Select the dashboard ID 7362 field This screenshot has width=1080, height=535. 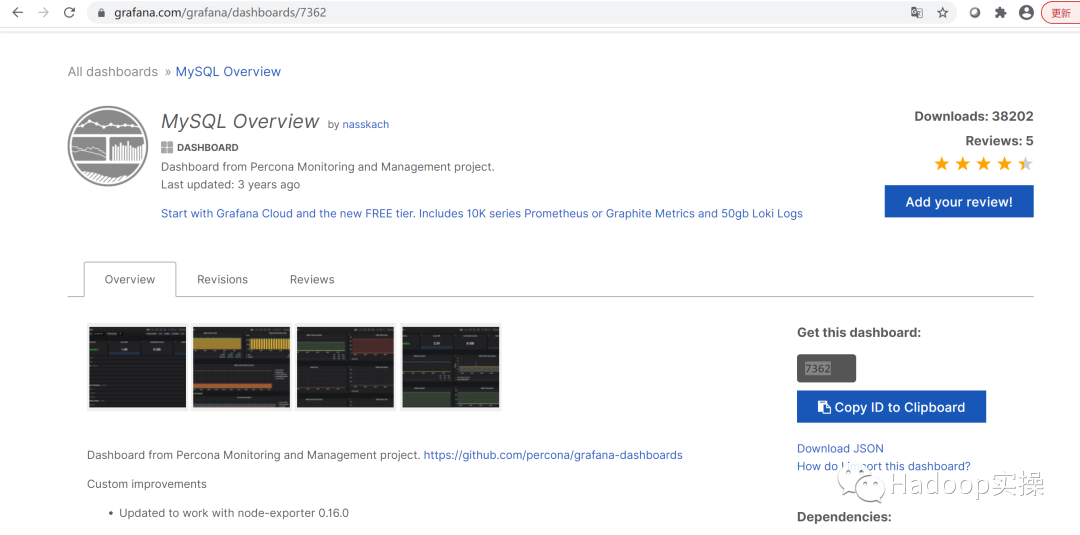tap(827, 368)
